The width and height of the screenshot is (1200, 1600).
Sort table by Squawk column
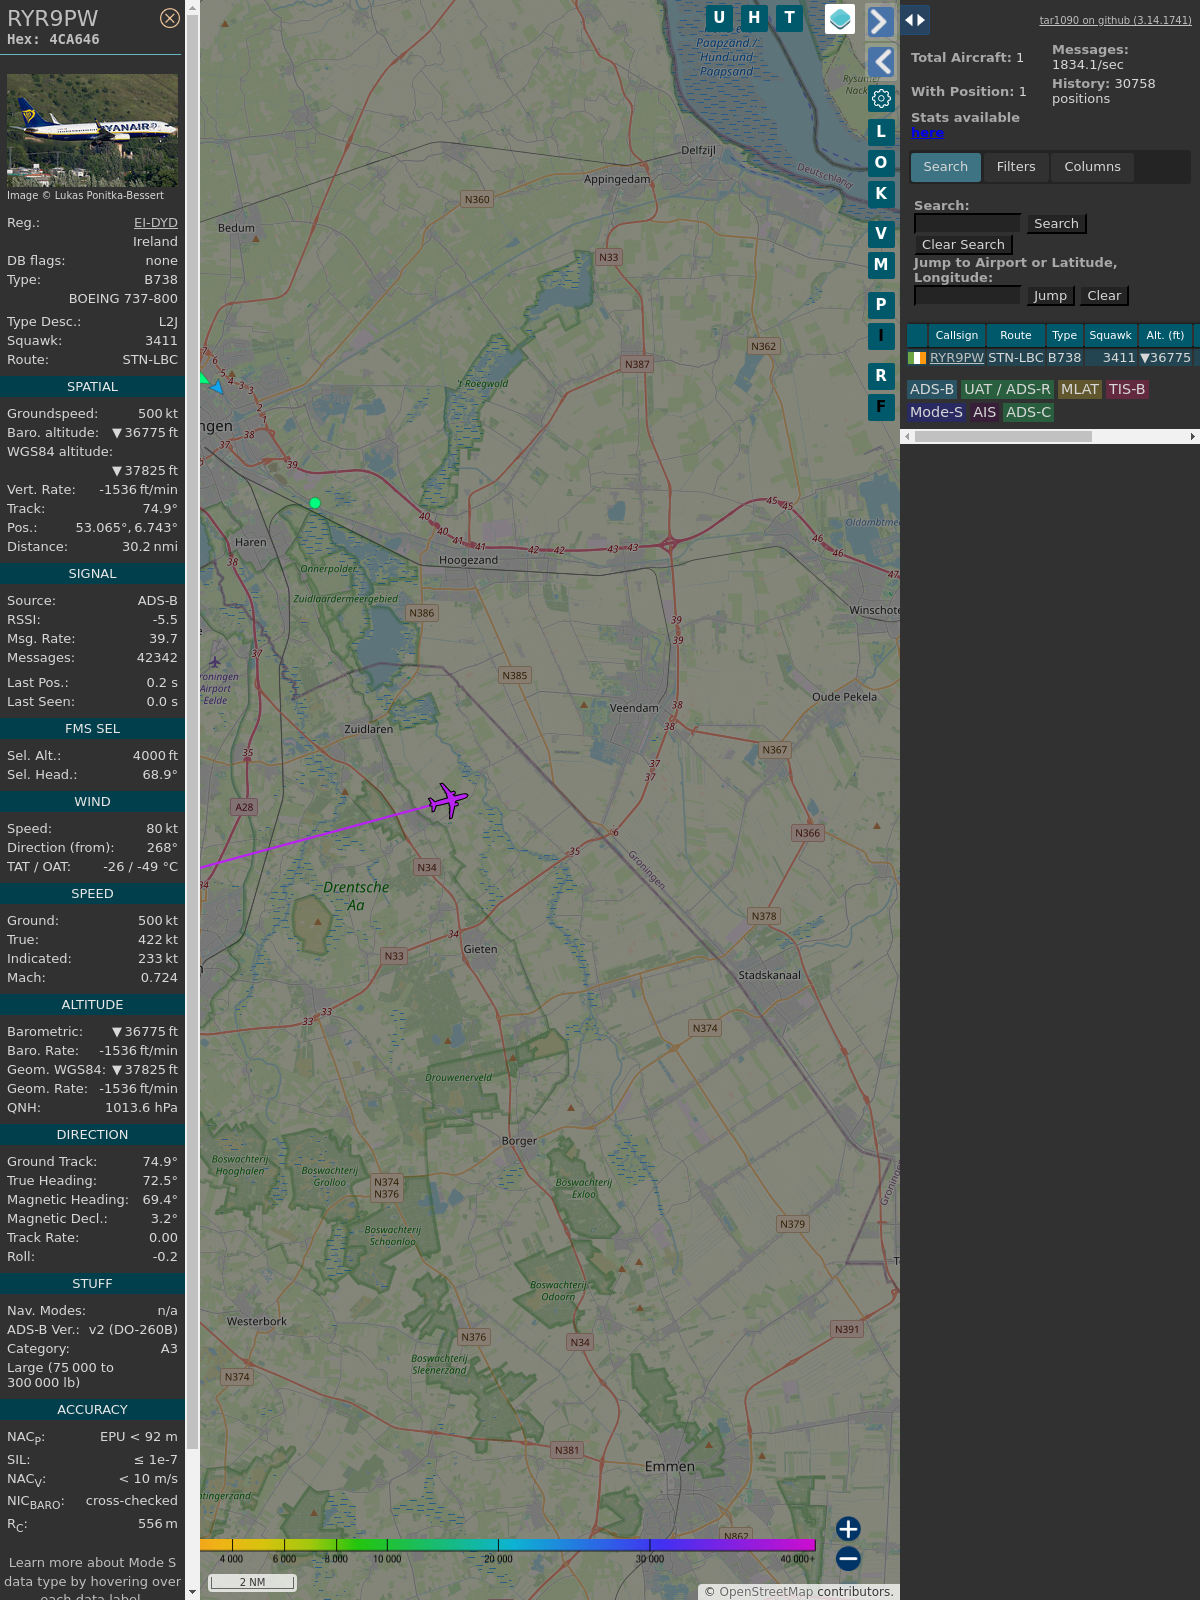pyautogui.click(x=1110, y=335)
